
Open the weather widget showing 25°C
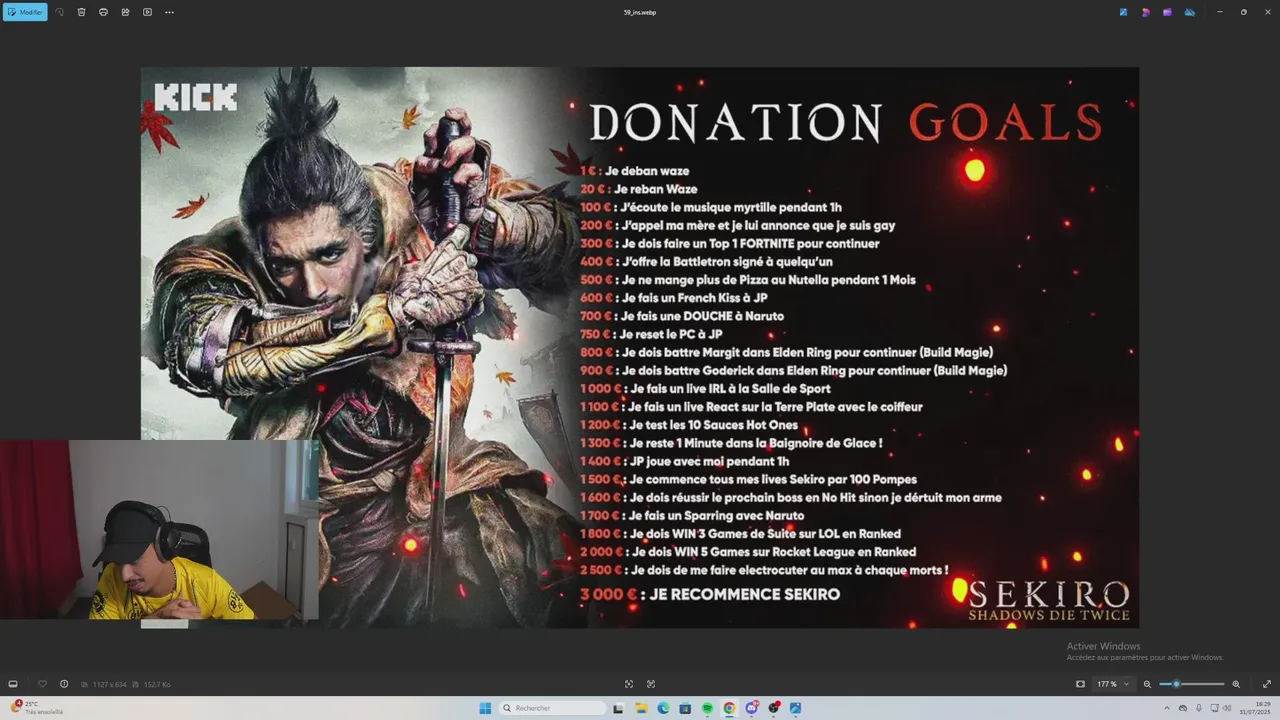(38, 708)
